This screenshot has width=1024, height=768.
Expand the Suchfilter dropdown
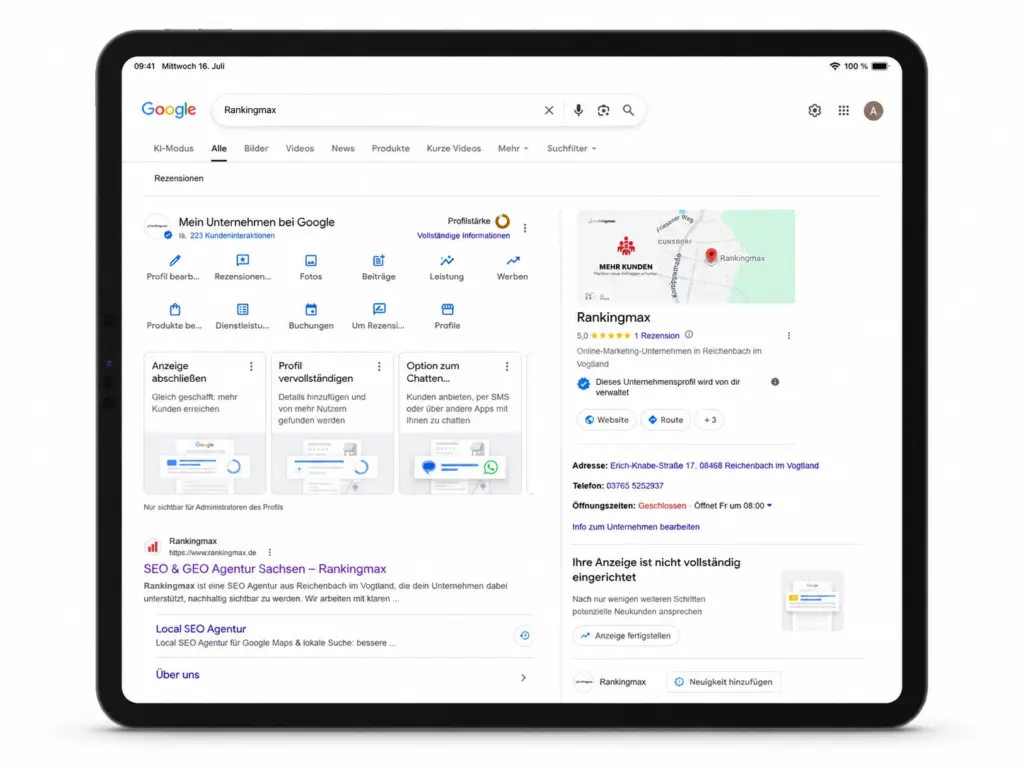point(571,149)
